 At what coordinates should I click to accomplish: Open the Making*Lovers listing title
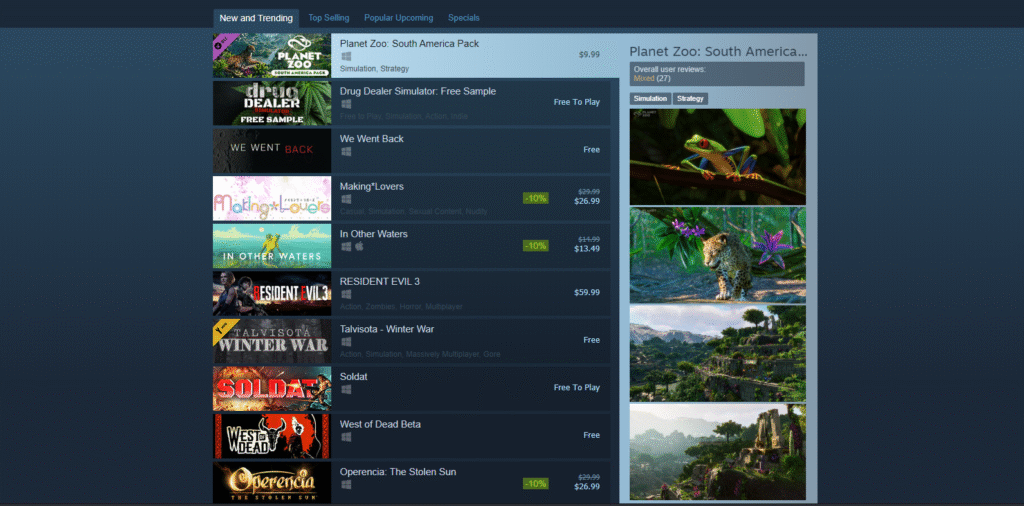click(372, 187)
